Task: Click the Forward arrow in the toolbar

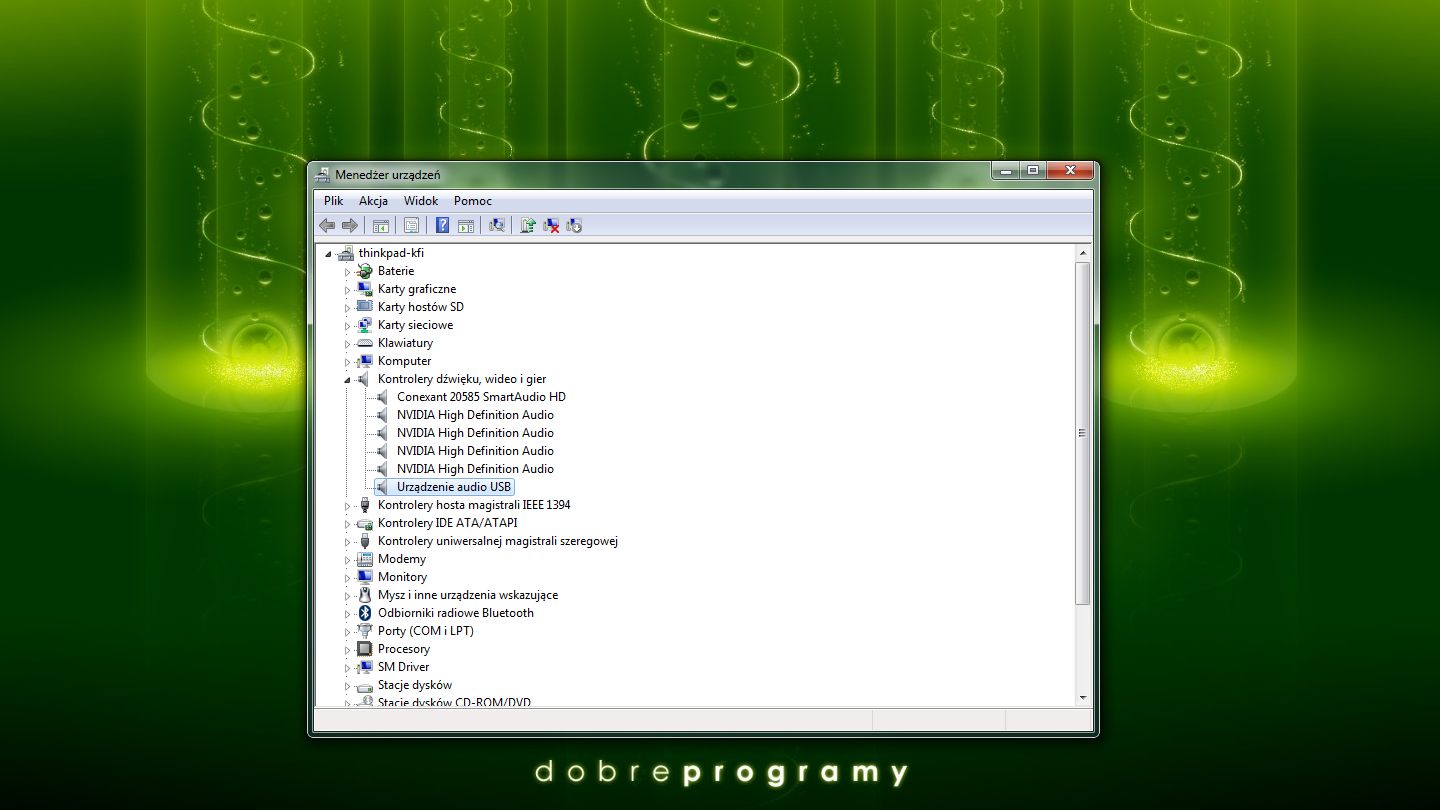Action: 349,226
